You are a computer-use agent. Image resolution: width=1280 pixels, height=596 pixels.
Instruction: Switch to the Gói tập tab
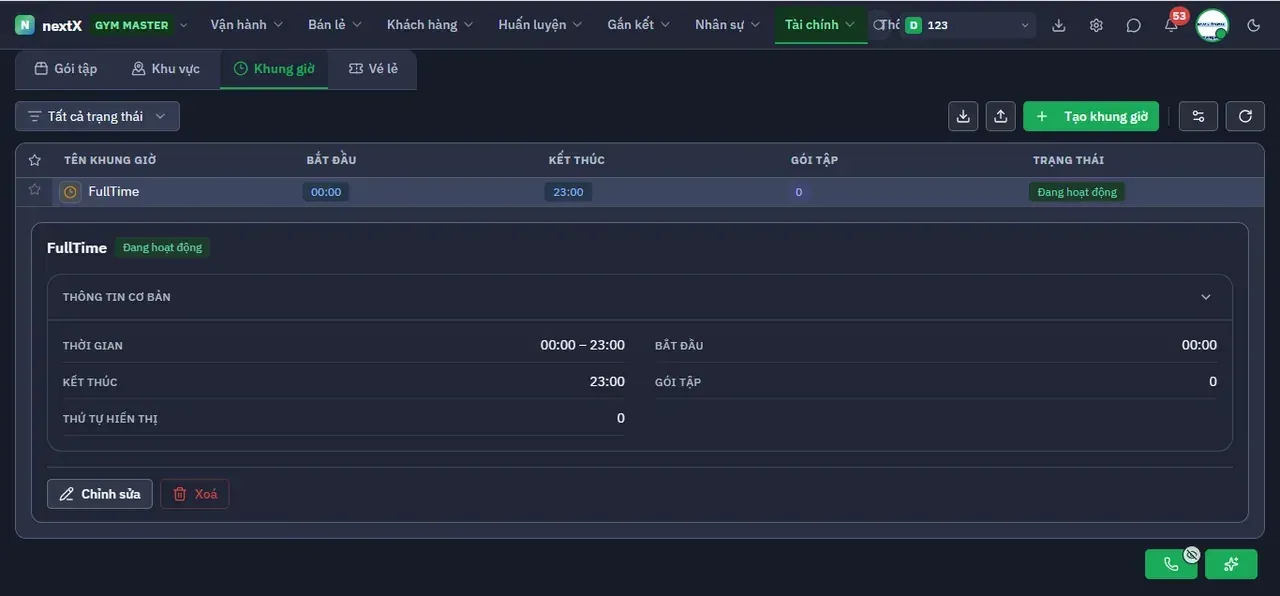[x=66, y=69]
